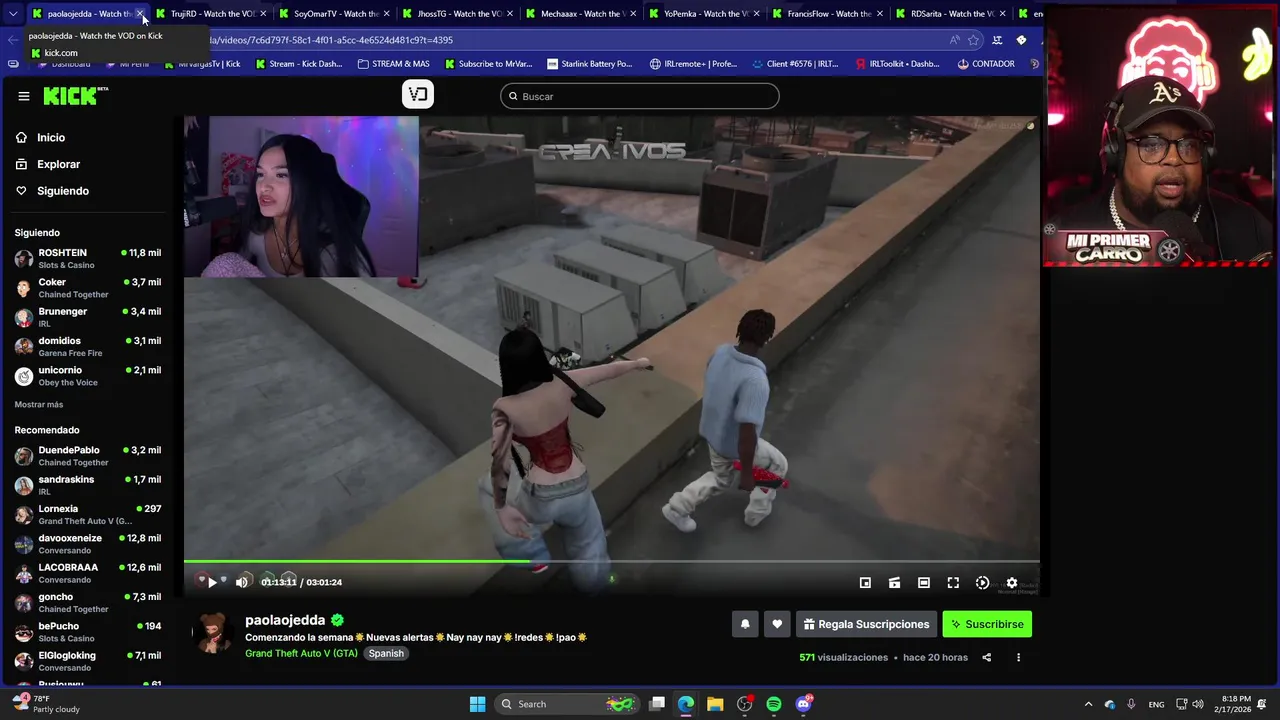Switch to the YoPemka browser tab
Viewport: 1280px width, 720px height.
coord(705,14)
